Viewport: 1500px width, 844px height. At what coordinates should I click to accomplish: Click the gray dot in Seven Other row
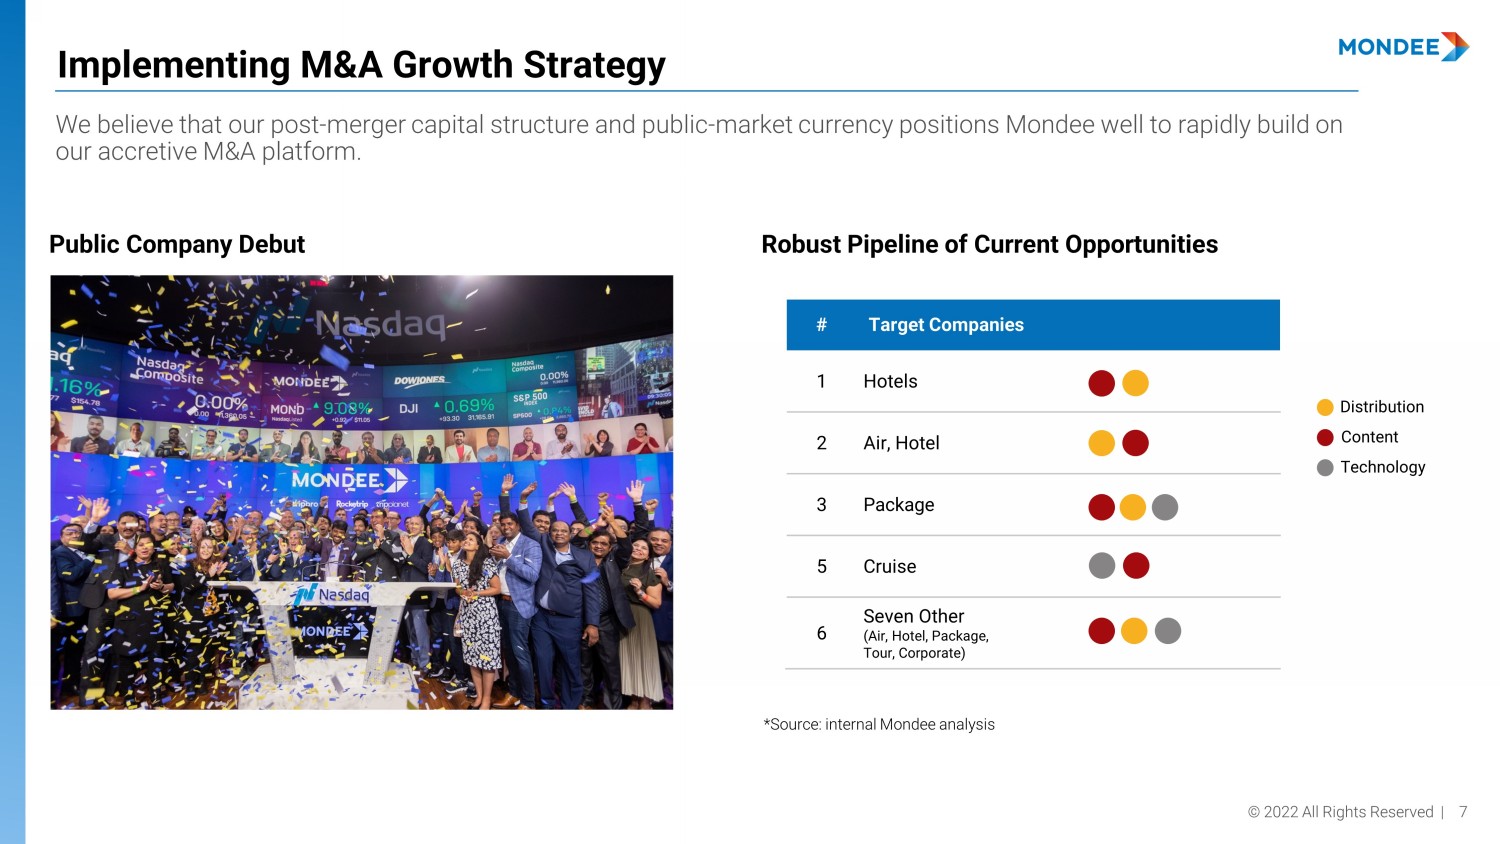[x=1168, y=631]
